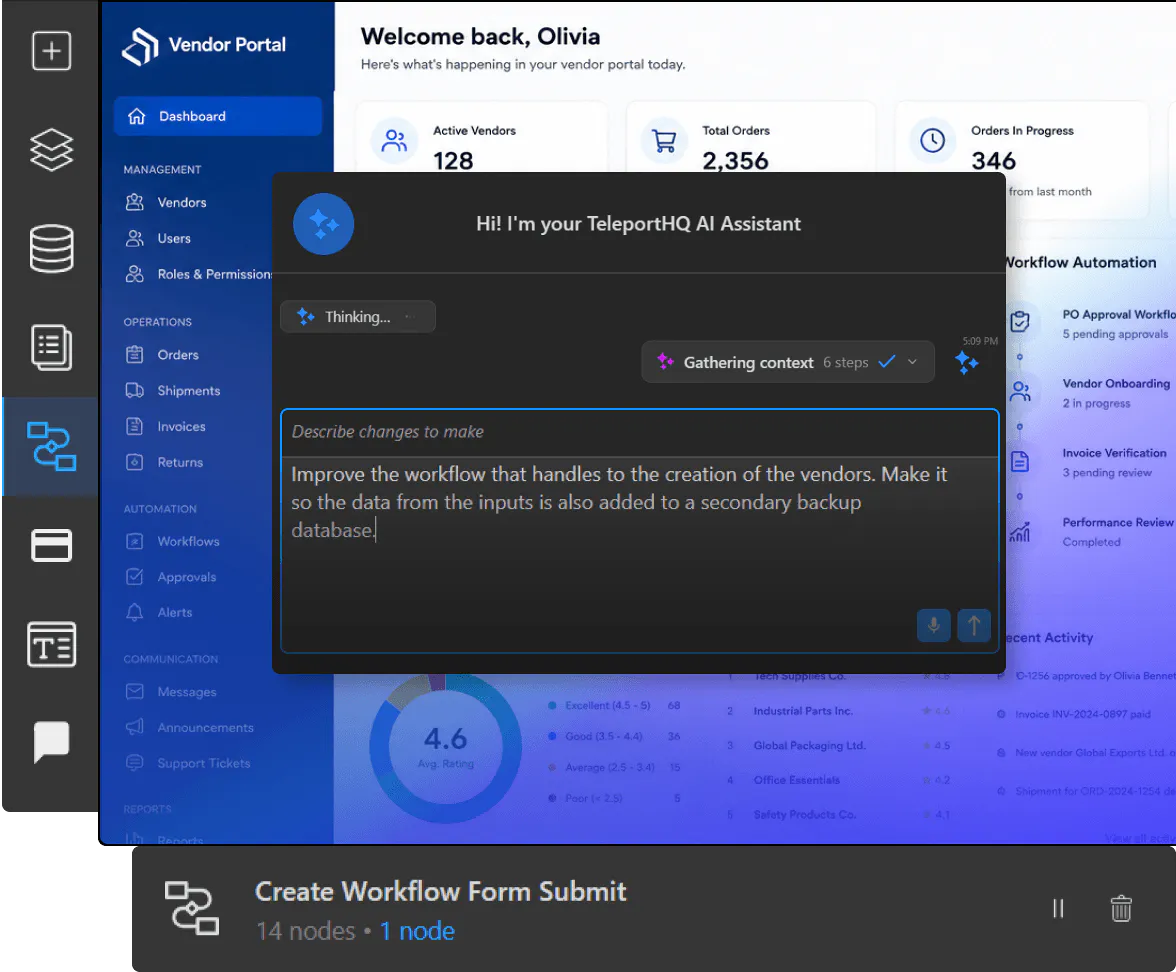Click the microphone voice input button
Screen dimensions: 1176x972
coord(934,625)
